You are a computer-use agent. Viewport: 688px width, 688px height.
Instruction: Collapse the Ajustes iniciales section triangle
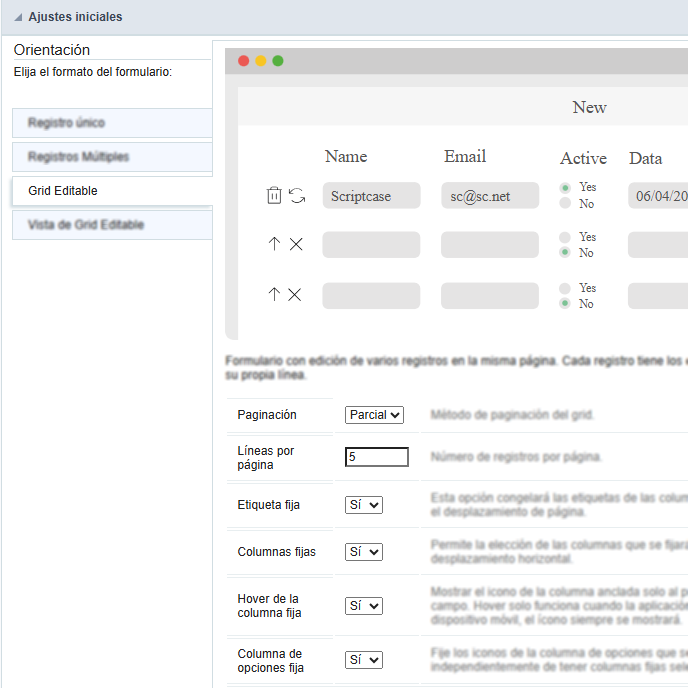pyautogui.click(x=18, y=17)
